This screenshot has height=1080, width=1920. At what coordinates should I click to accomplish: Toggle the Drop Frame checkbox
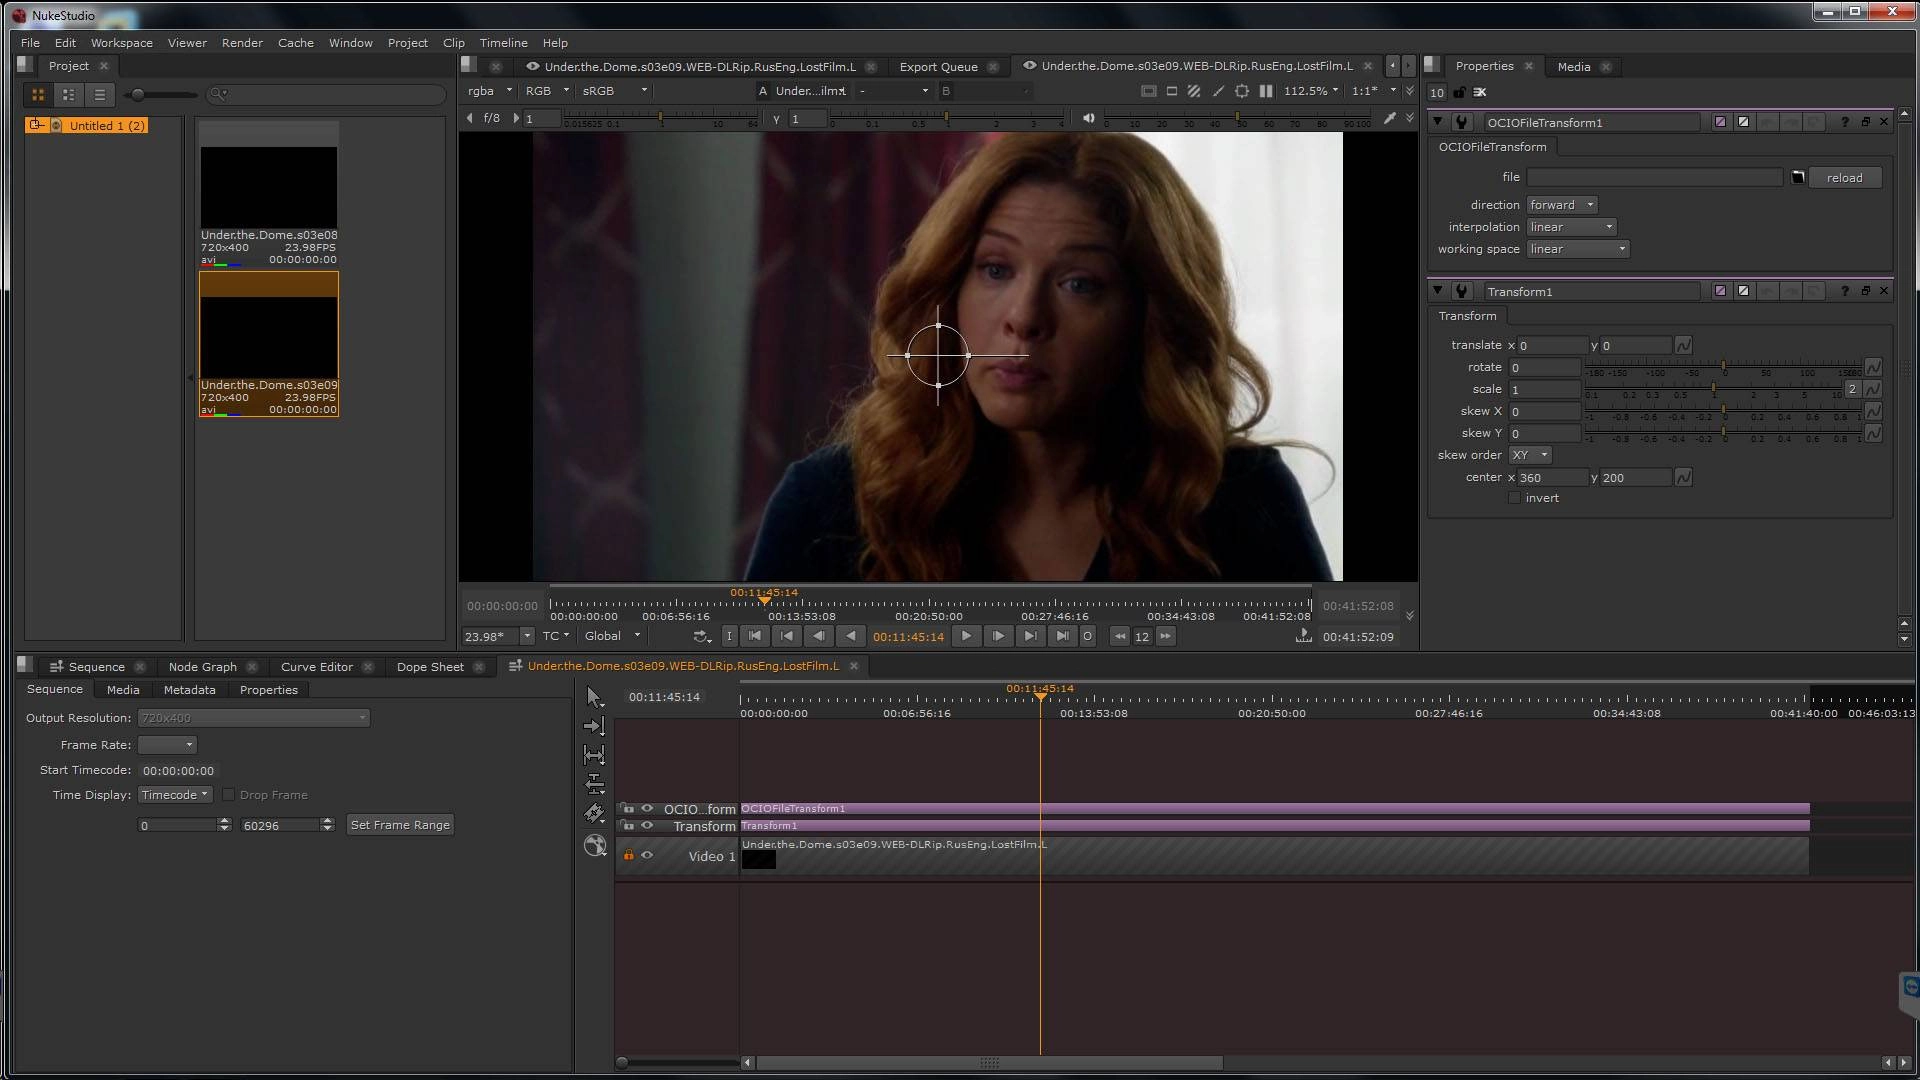coord(228,795)
